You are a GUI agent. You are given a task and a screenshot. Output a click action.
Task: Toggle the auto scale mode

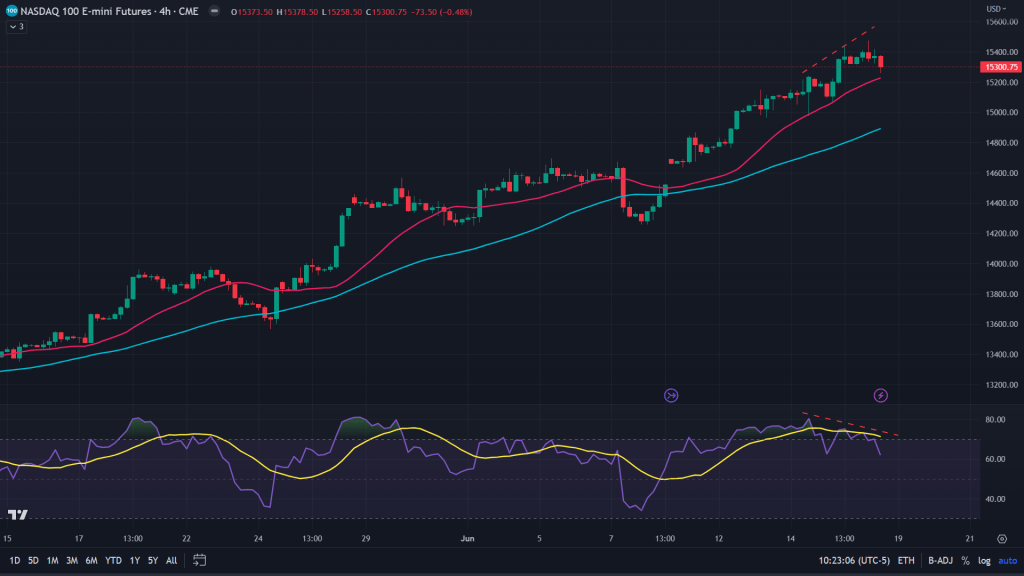[1005, 560]
